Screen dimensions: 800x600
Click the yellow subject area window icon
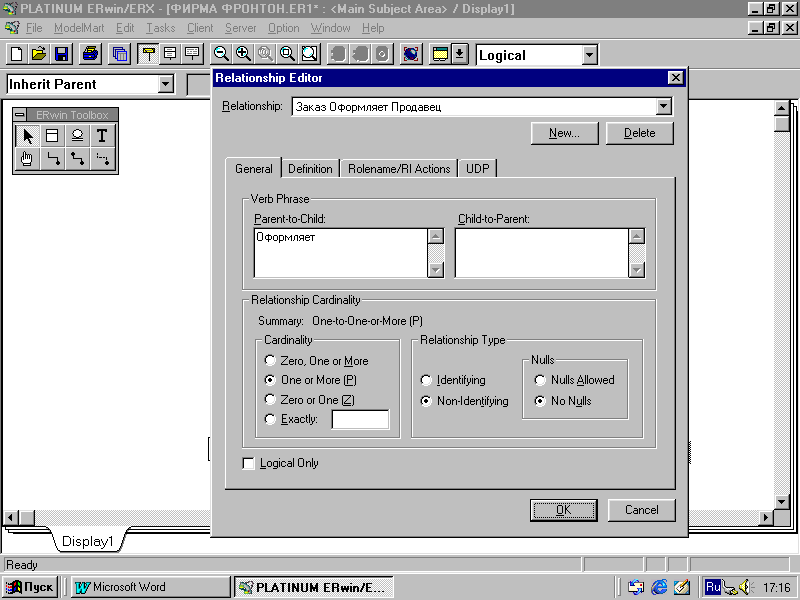pyautogui.click(x=440, y=54)
